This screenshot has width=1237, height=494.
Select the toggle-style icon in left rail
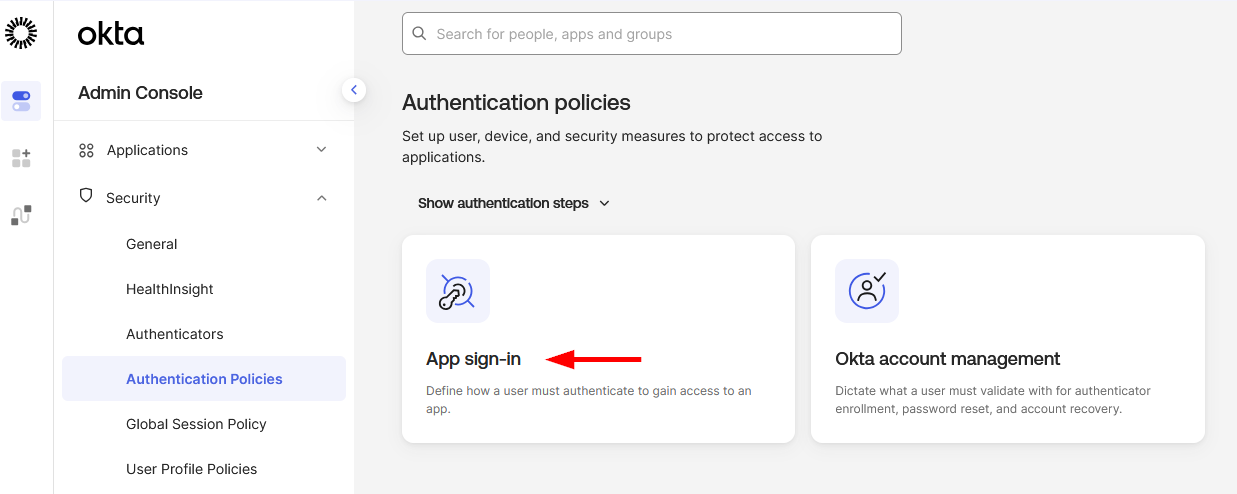click(x=21, y=101)
